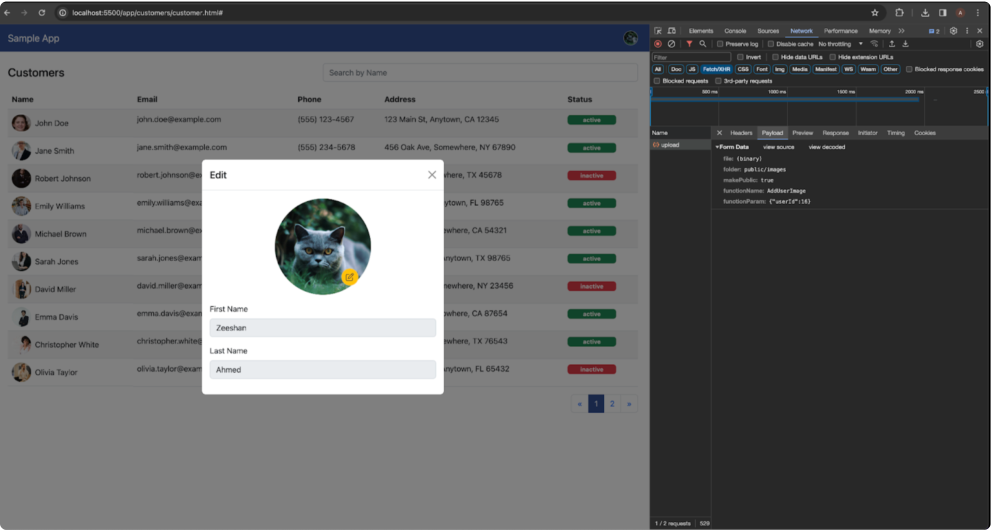992x530 pixels.
Task: Toggle the browser side panel icon
Action: (943, 13)
